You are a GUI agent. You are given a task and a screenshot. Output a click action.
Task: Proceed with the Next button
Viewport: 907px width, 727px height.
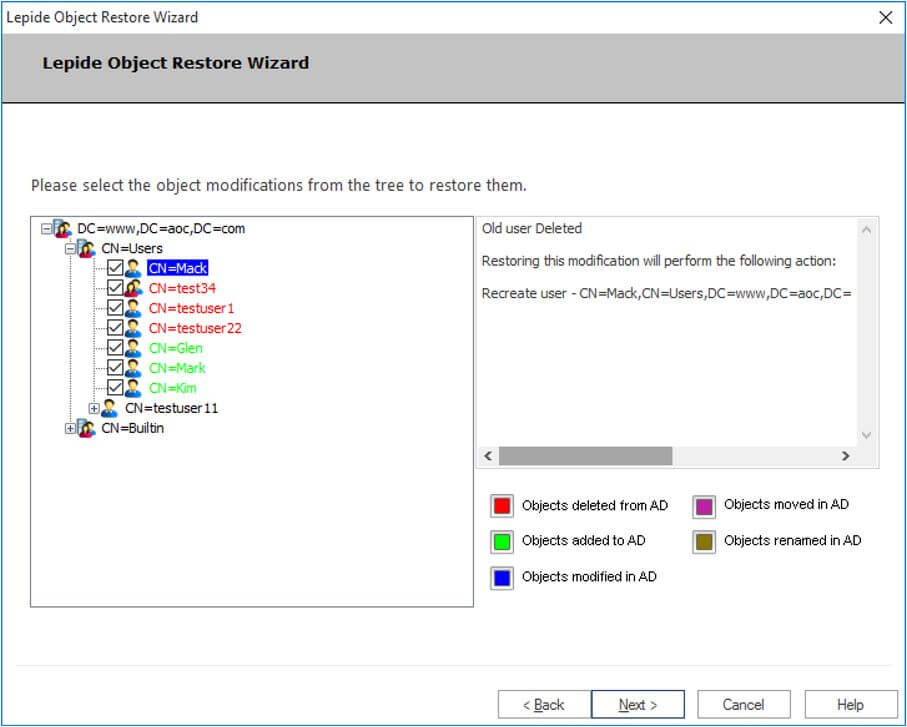[638, 704]
